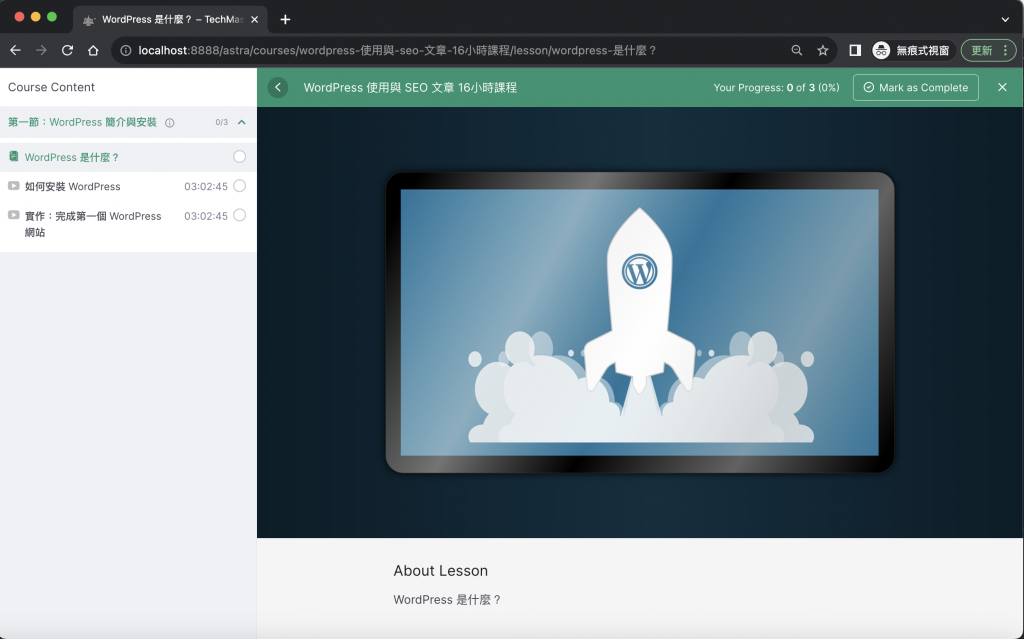1024x639 pixels.
Task: Mark lesson as complete
Action: click(x=916, y=88)
